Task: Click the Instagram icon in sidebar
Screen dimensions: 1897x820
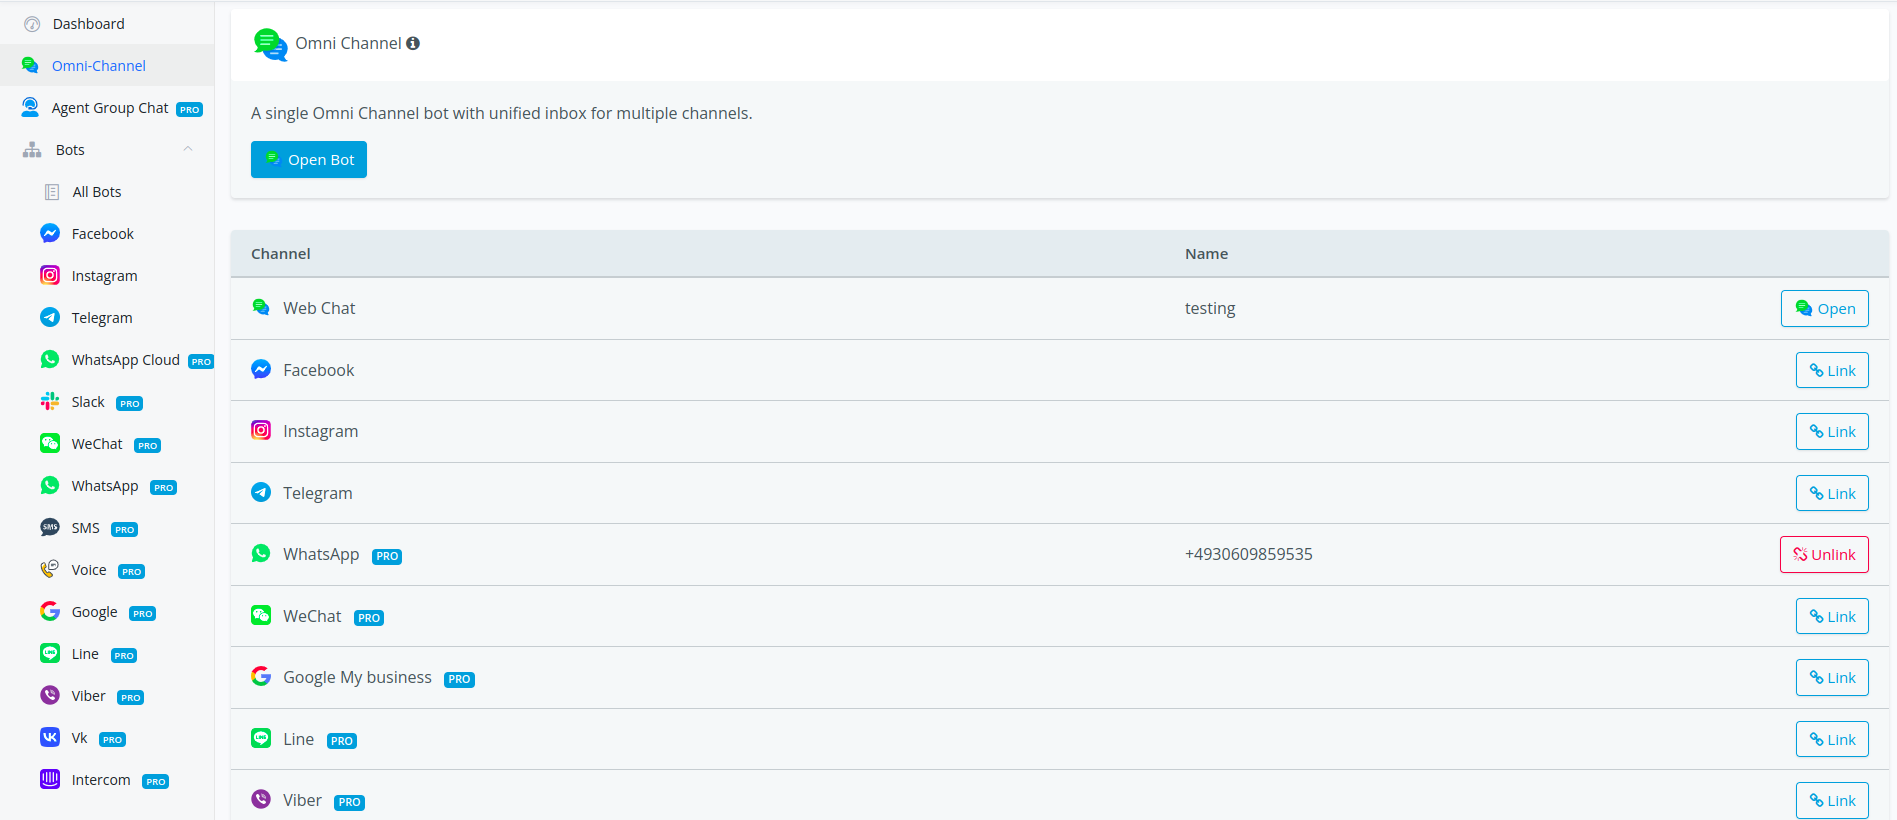Action: pos(50,275)
